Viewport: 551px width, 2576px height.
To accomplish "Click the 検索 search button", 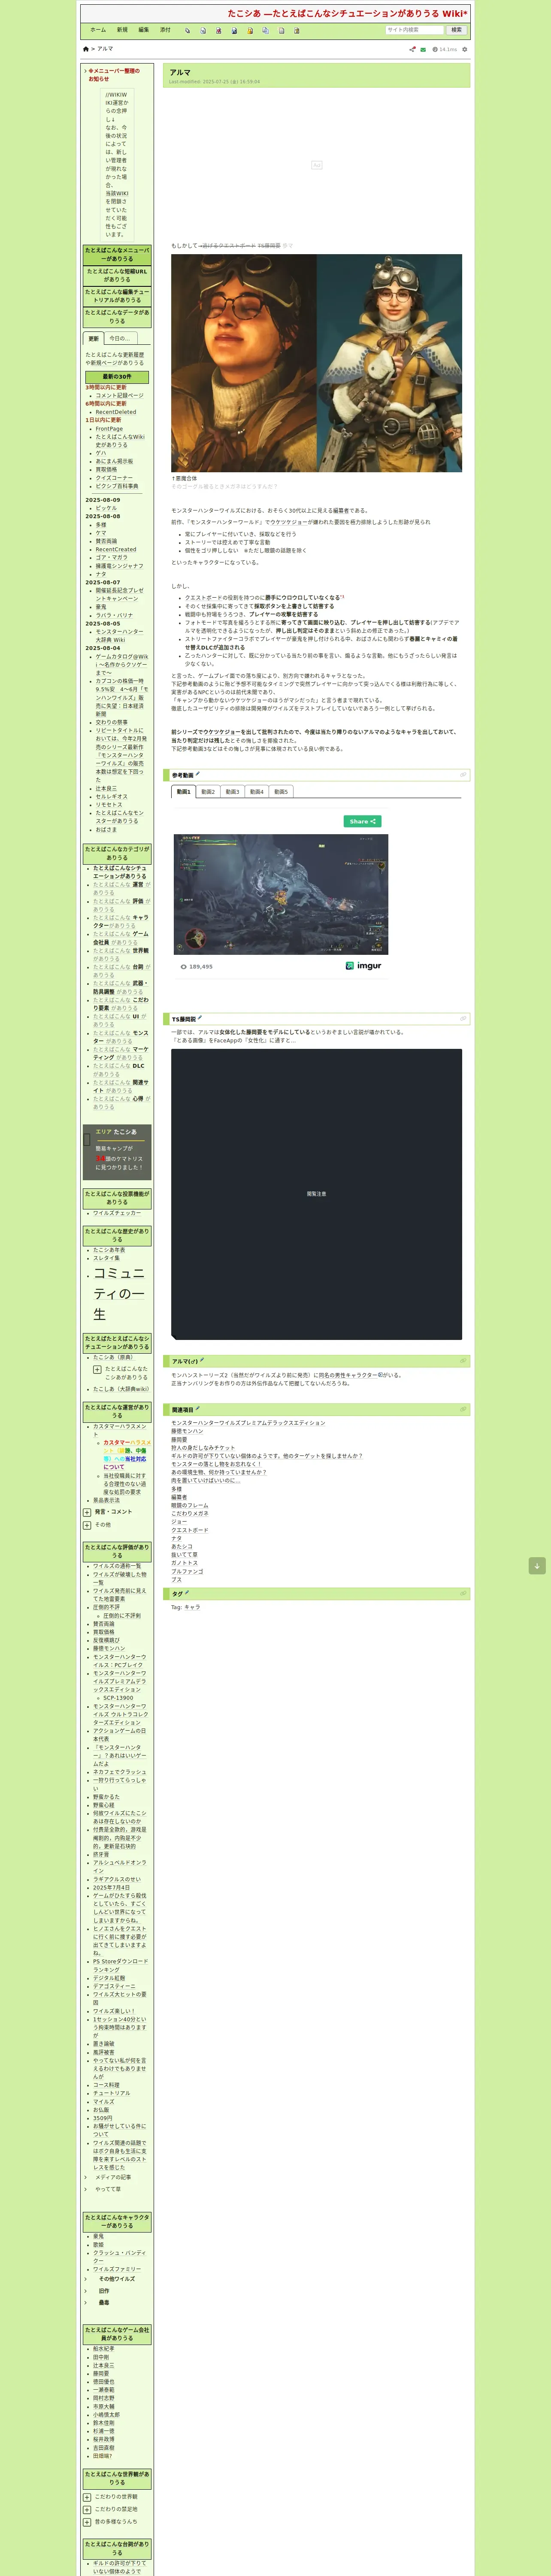I will tap(456, 30).
